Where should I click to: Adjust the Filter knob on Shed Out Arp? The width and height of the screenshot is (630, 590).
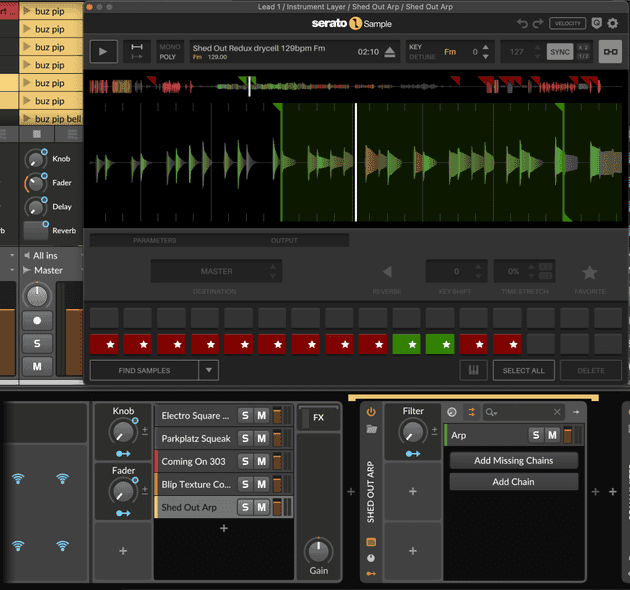click(x=413, y=432)
